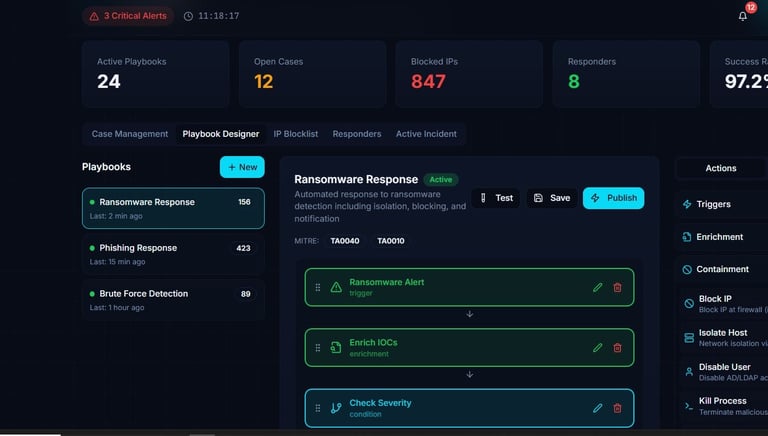Viewport: 768px width, 436px height.
Task: Click the 89 count on Brute Force Detection
Action: pyautogui.click(x=246, y=294)
